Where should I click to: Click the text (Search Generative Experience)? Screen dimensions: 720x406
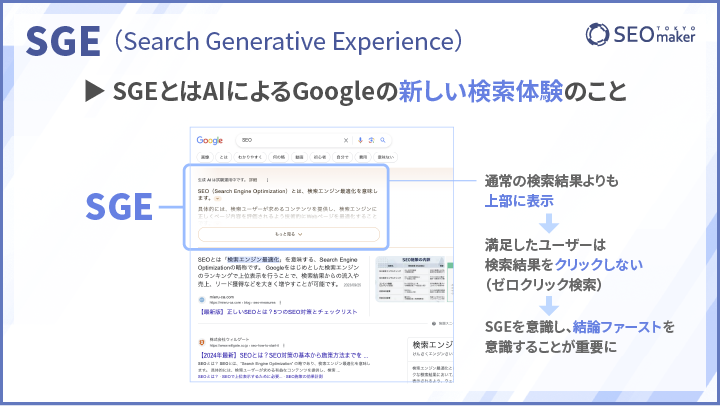pyautogui.click(x=288, y=41)
